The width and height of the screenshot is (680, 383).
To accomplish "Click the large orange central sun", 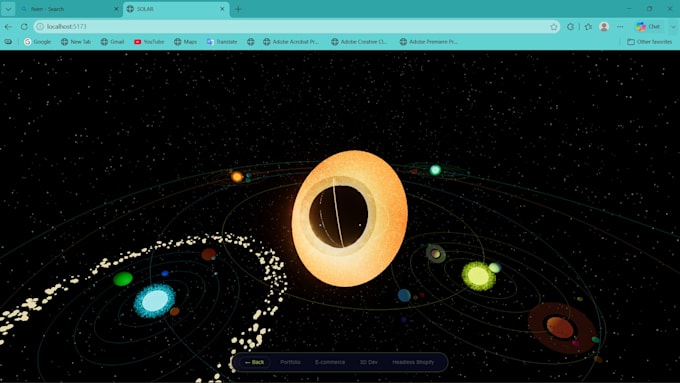I will point(350,218).
